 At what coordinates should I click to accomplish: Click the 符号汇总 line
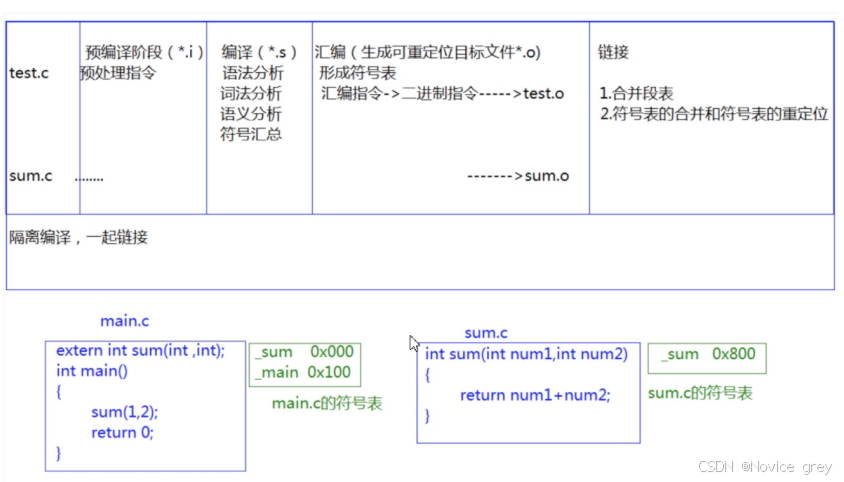[250, 134]
